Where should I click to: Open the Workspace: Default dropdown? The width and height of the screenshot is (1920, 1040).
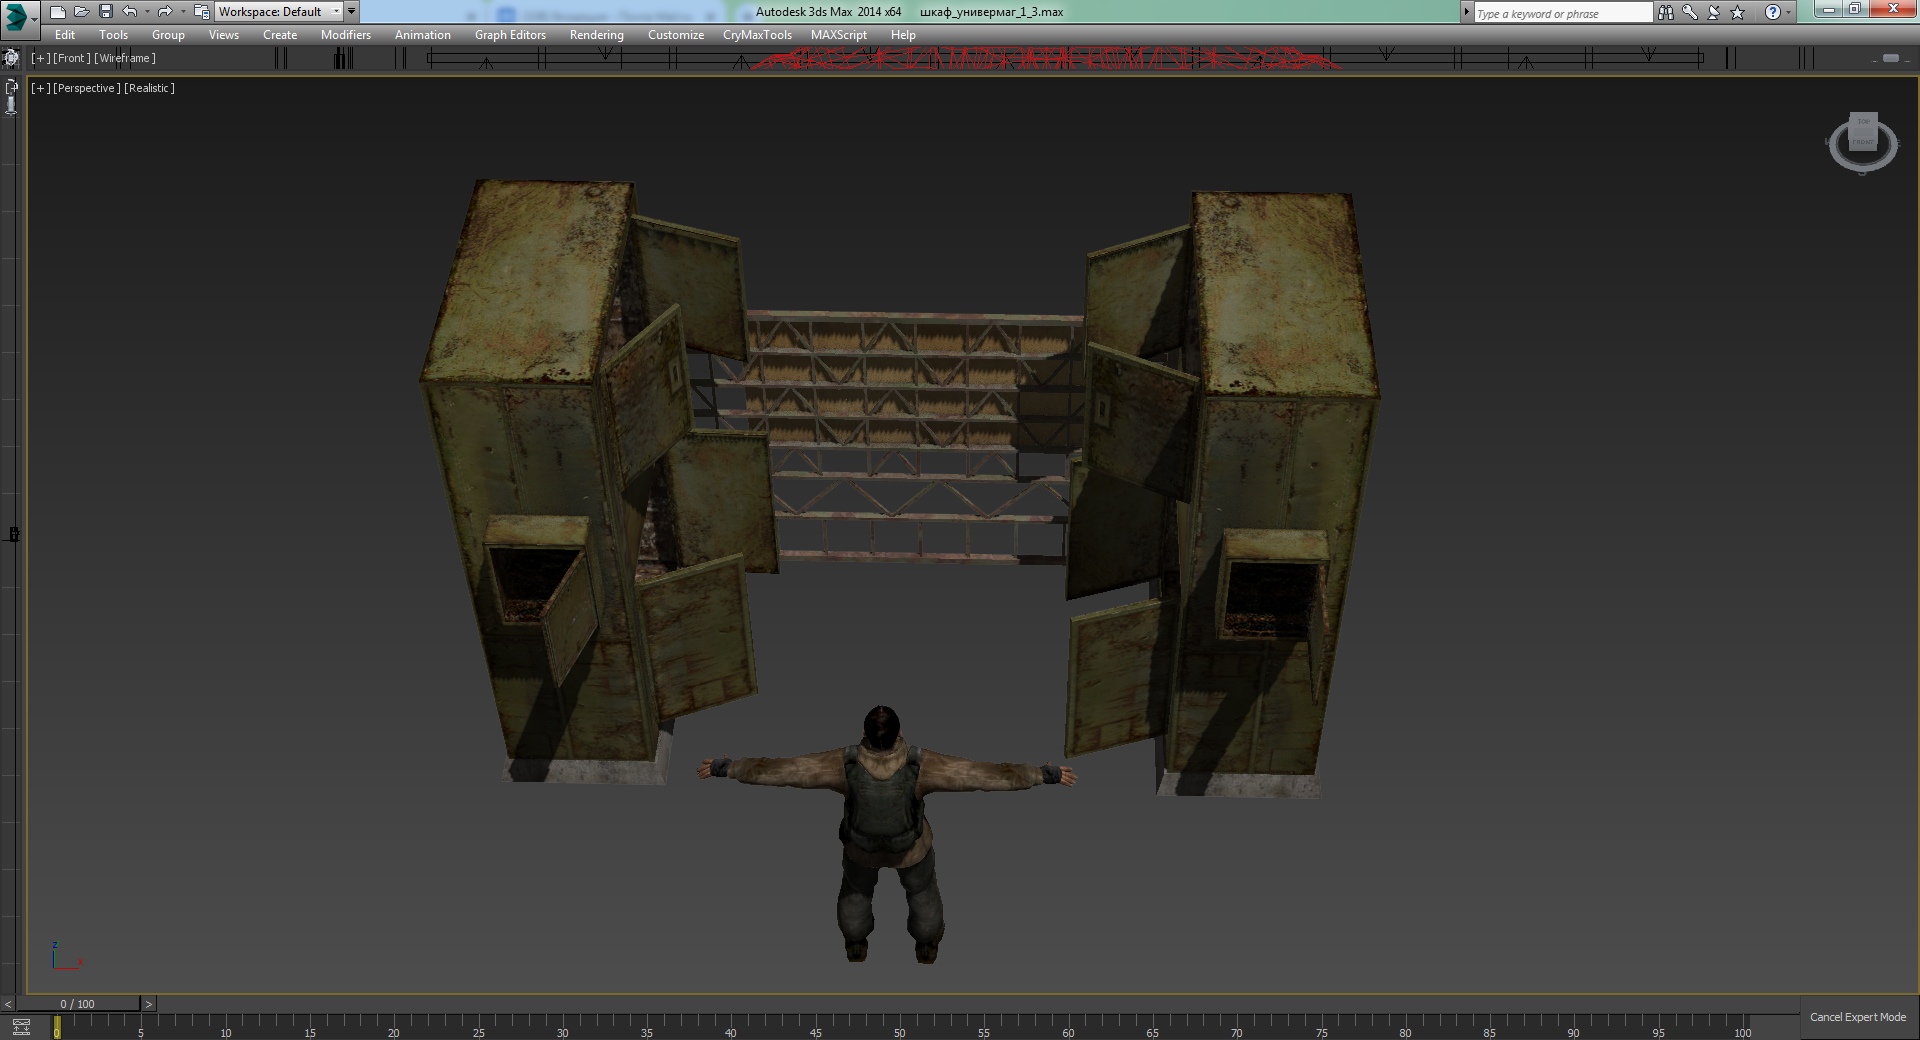(278, 12)
